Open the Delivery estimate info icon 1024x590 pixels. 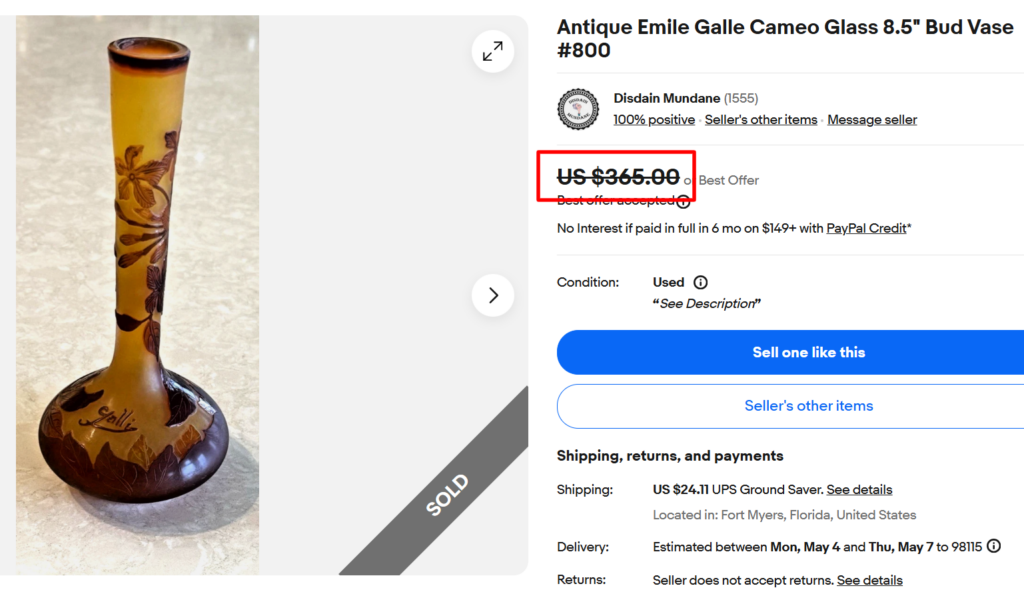[x=993, y=546]
